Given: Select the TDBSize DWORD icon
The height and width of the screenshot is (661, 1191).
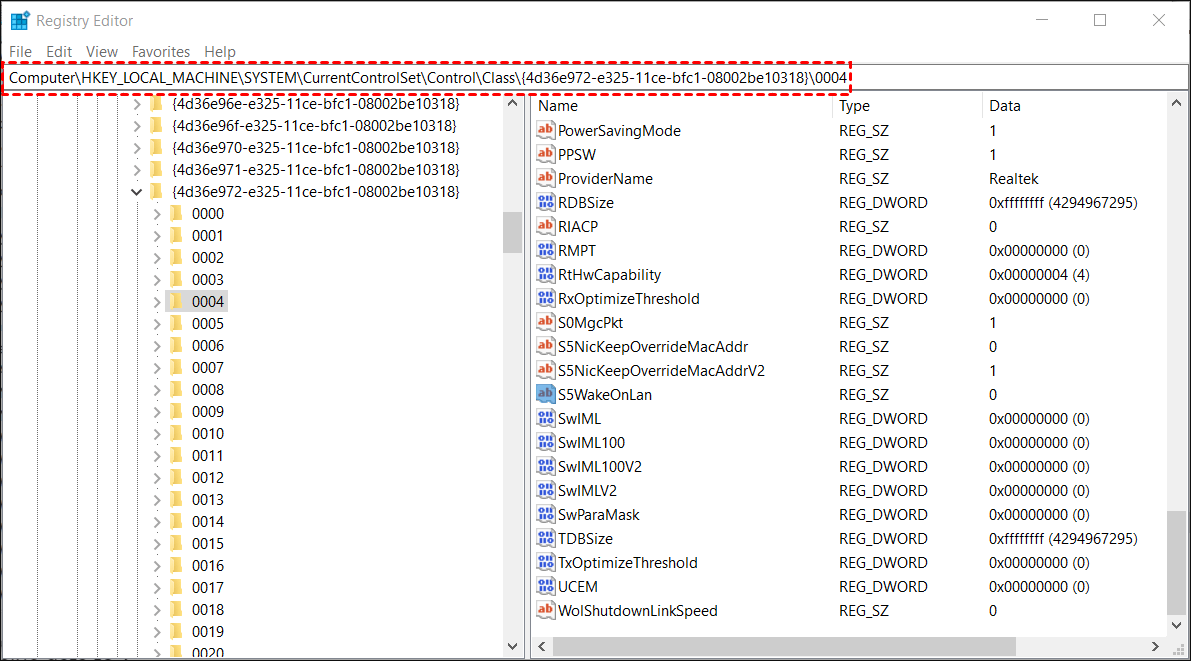Looking at the screenshot, I should 546,538.
